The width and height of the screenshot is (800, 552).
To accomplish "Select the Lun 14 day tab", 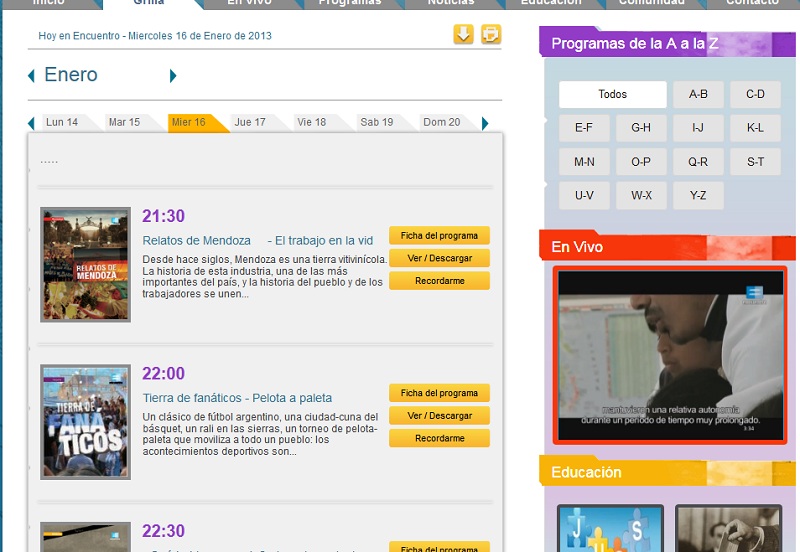I will point(62,122).
